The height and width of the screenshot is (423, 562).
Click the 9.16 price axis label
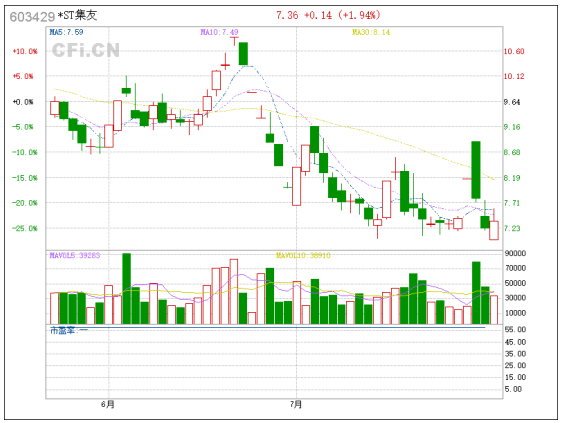tap(512, 127)
